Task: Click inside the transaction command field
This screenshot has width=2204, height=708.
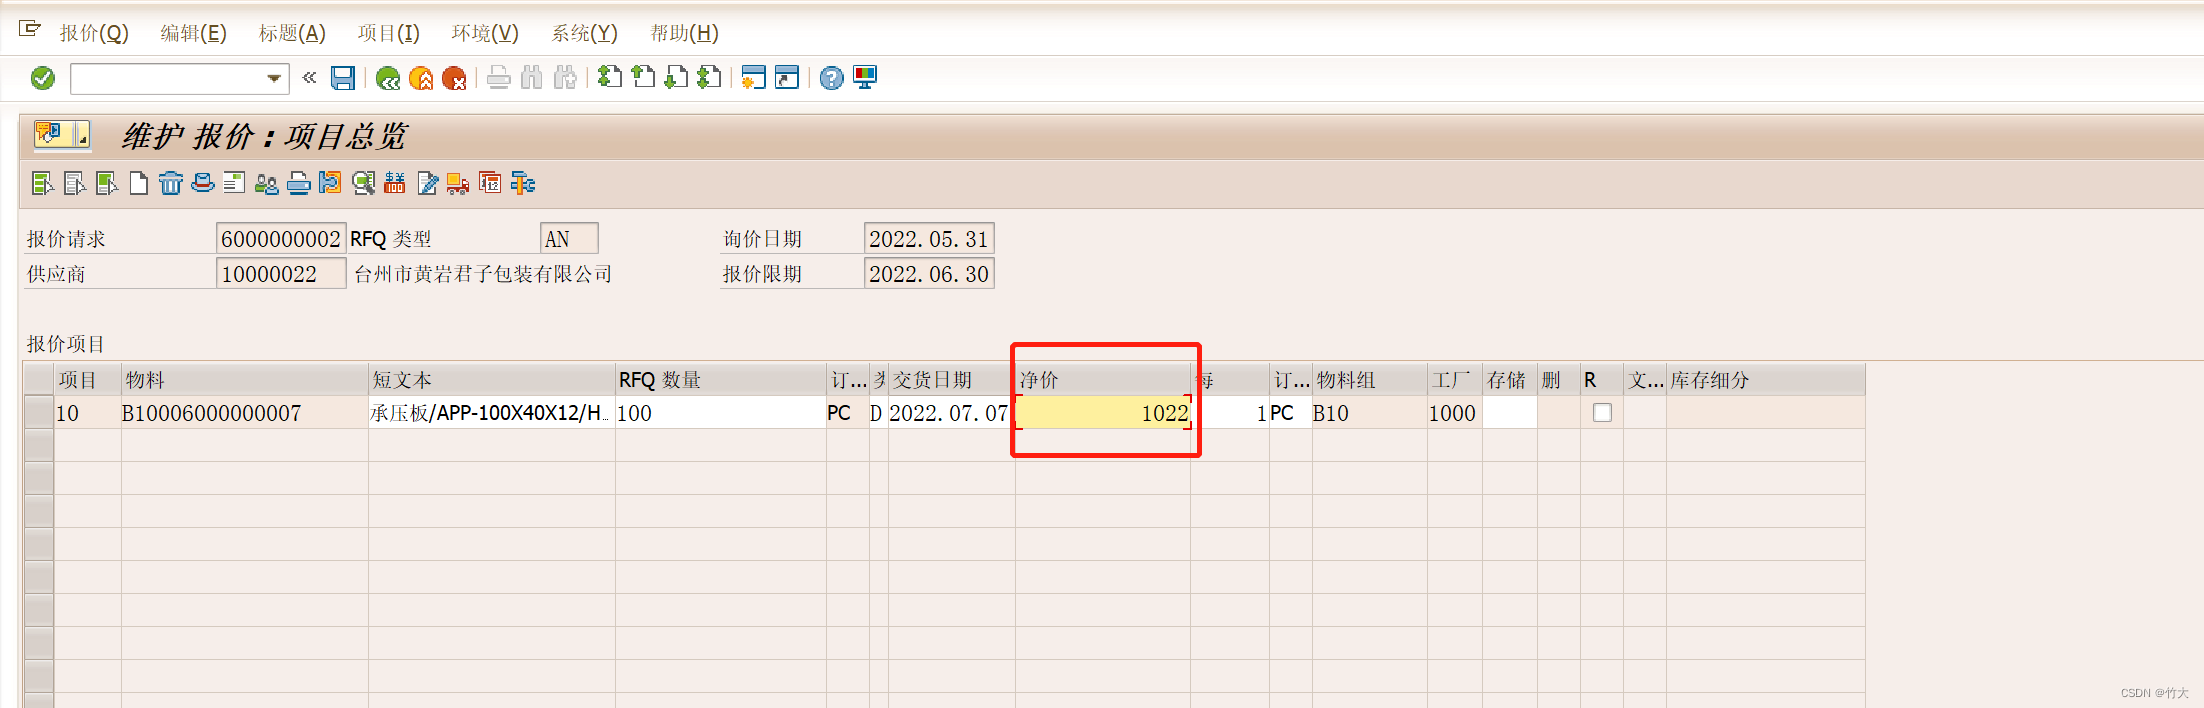Action: [x=168, y=78]
